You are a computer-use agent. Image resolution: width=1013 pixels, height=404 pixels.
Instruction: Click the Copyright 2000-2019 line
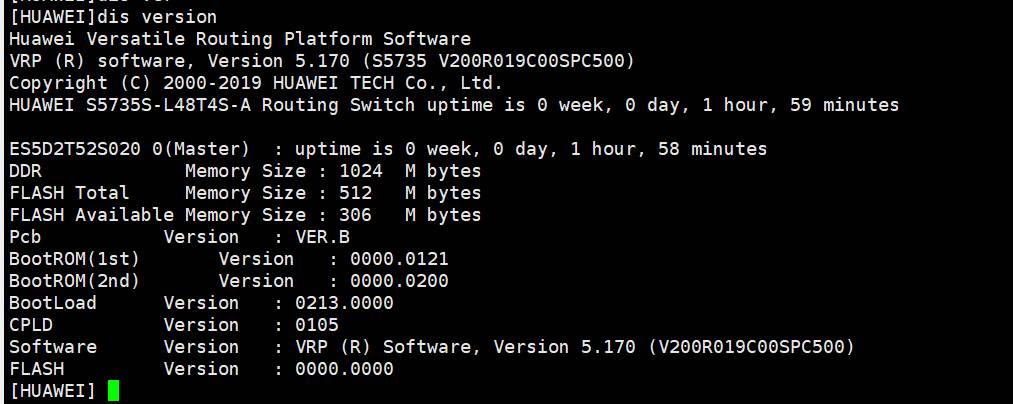[x=256, y=83]
